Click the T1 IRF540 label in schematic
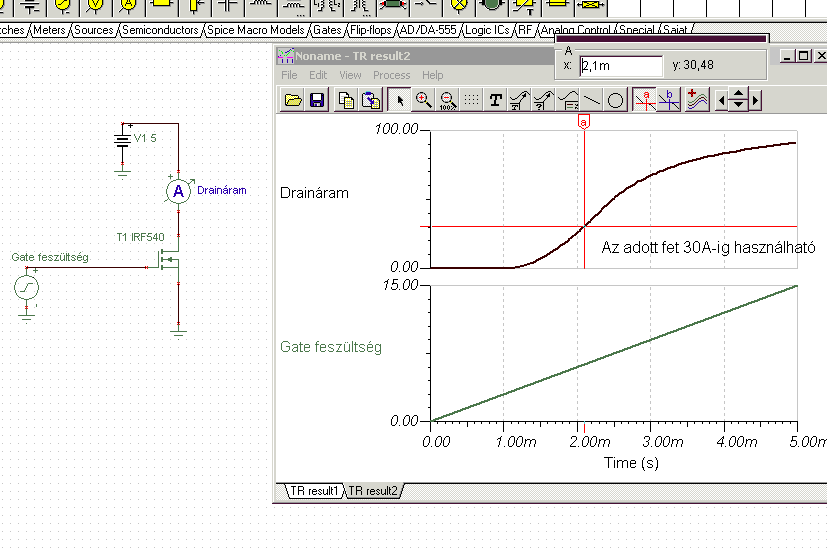The height and width of the screenshot is (548, 827). tap(140, 237)
